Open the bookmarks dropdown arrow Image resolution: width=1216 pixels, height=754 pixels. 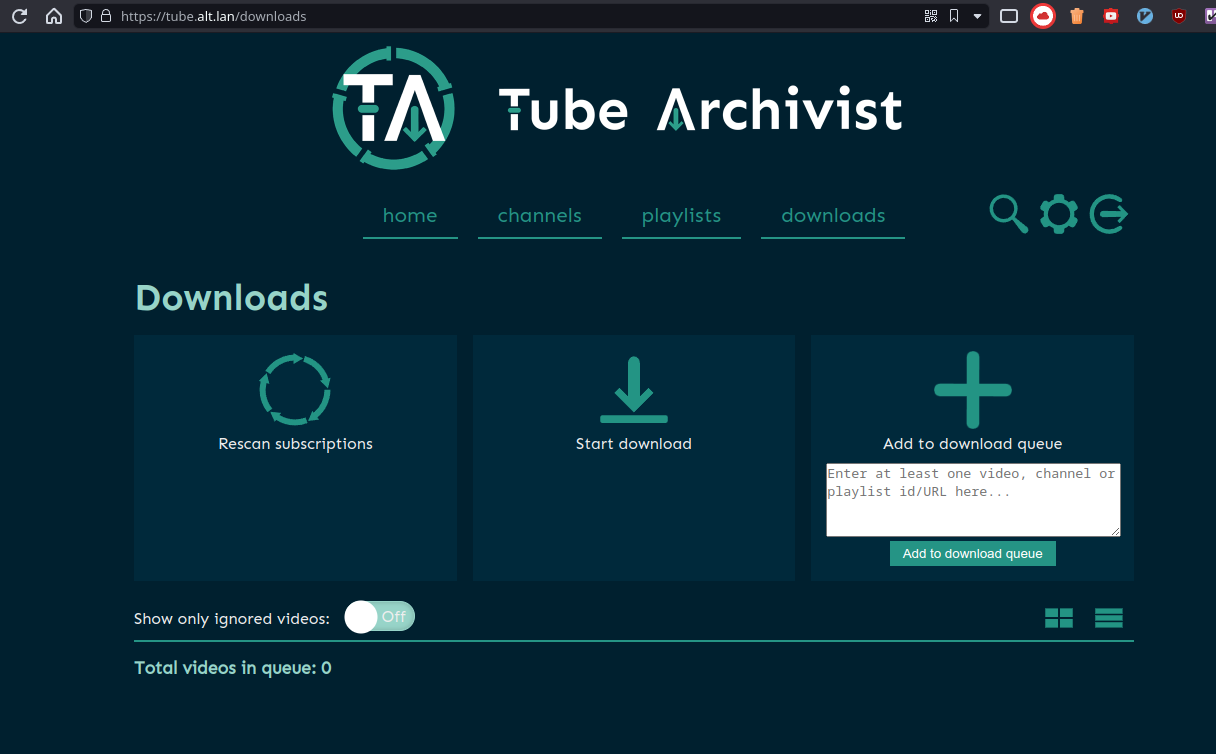pyautogui.click(x=978, y=16)
